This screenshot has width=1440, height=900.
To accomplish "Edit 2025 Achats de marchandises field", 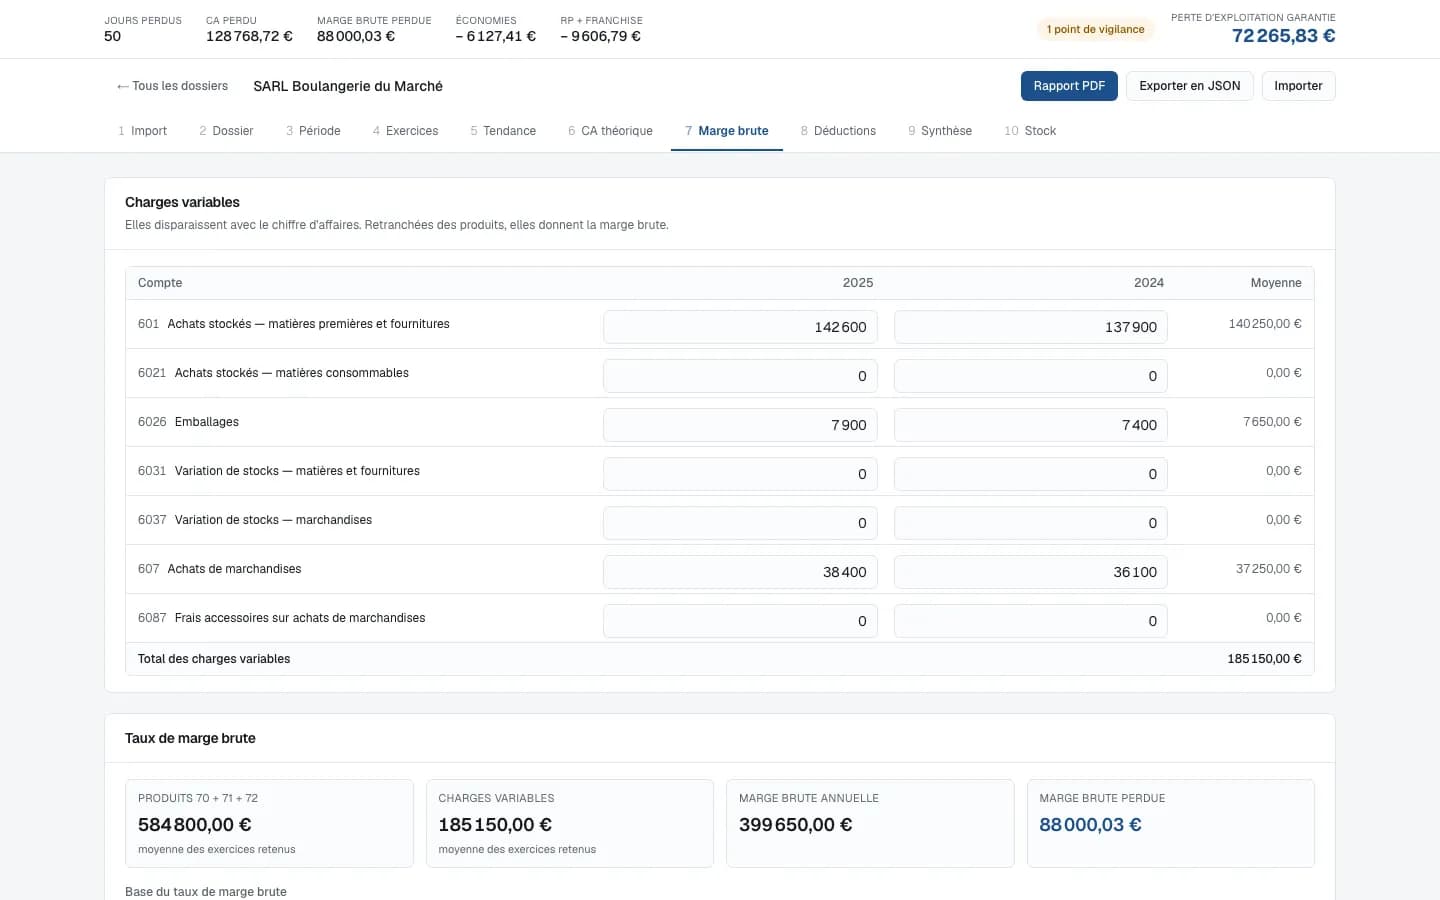I will pyautogui.click(x=740, y=572).
